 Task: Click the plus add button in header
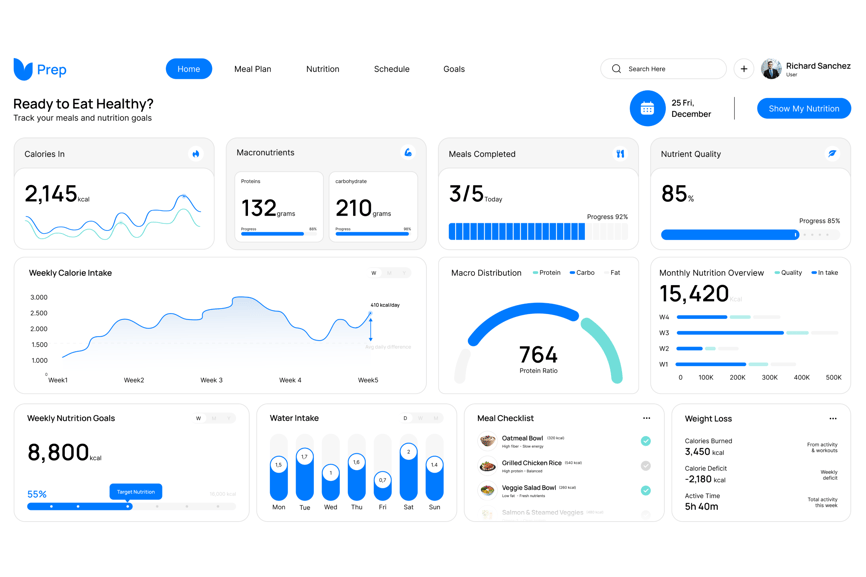point(744,69)
